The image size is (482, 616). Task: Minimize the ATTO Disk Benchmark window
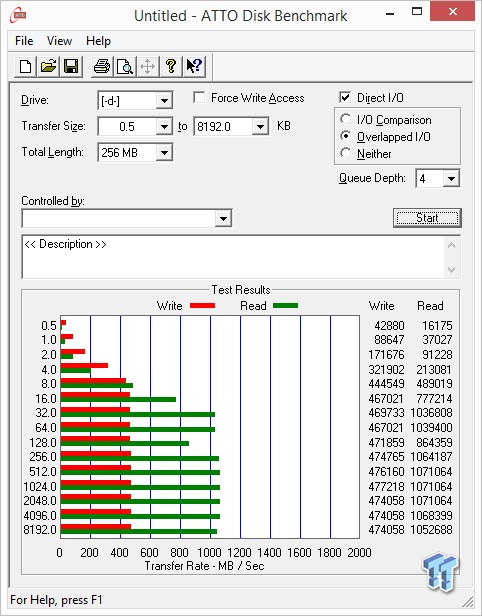390,14
